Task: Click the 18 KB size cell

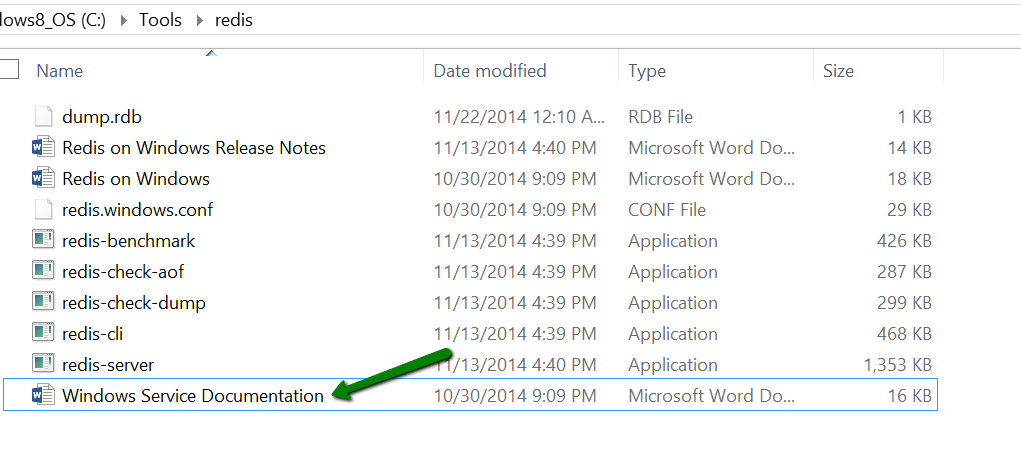Action: click(910, 179)
